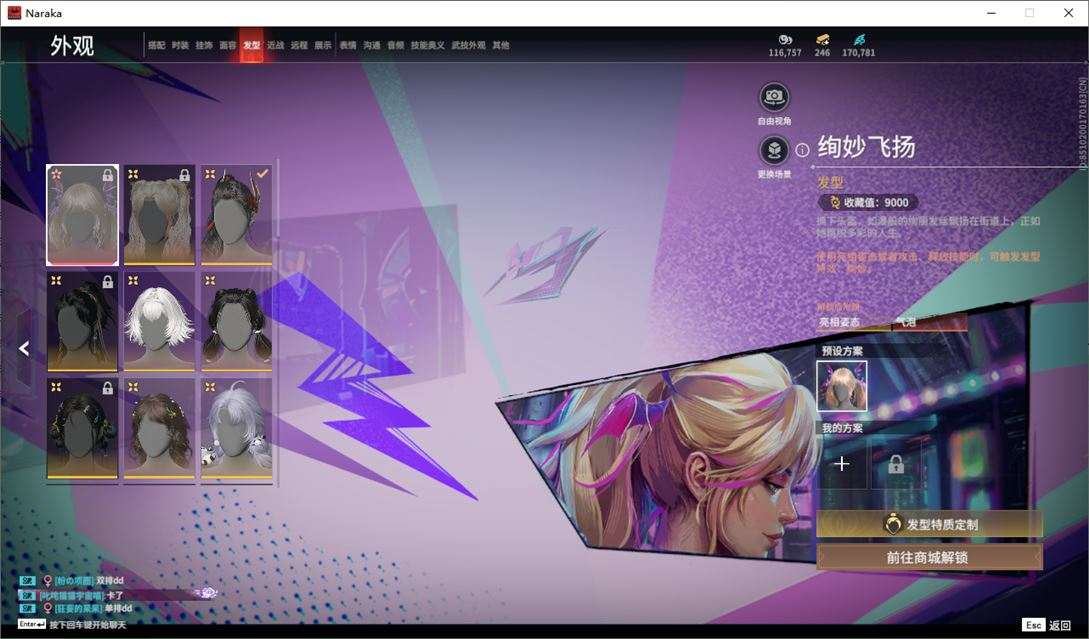Click the 绚妙飞扬 hairstyle title
The height and width of the screenshot is (639, 1089).
[866, 147]
